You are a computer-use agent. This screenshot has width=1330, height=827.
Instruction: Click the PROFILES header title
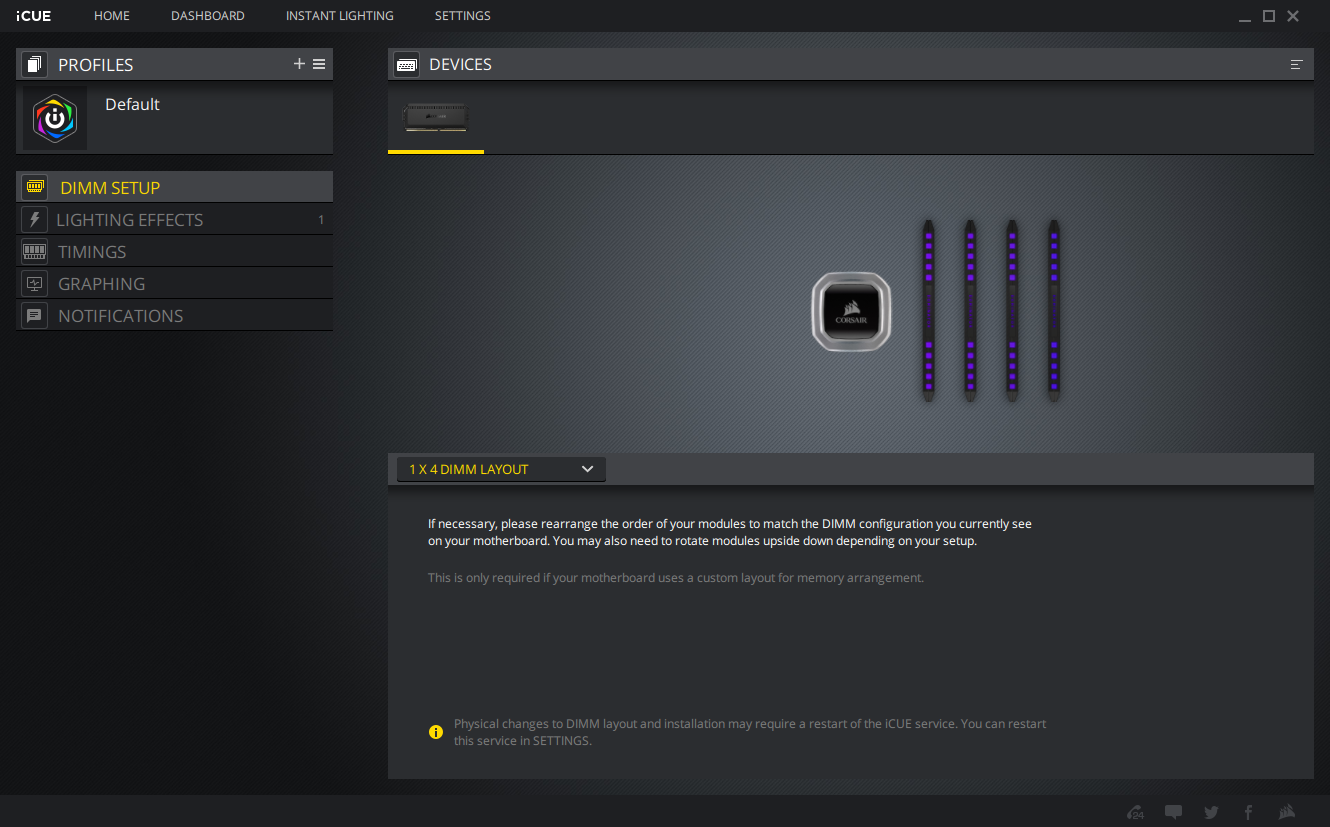pyautogui.click(x=96, y=65)
